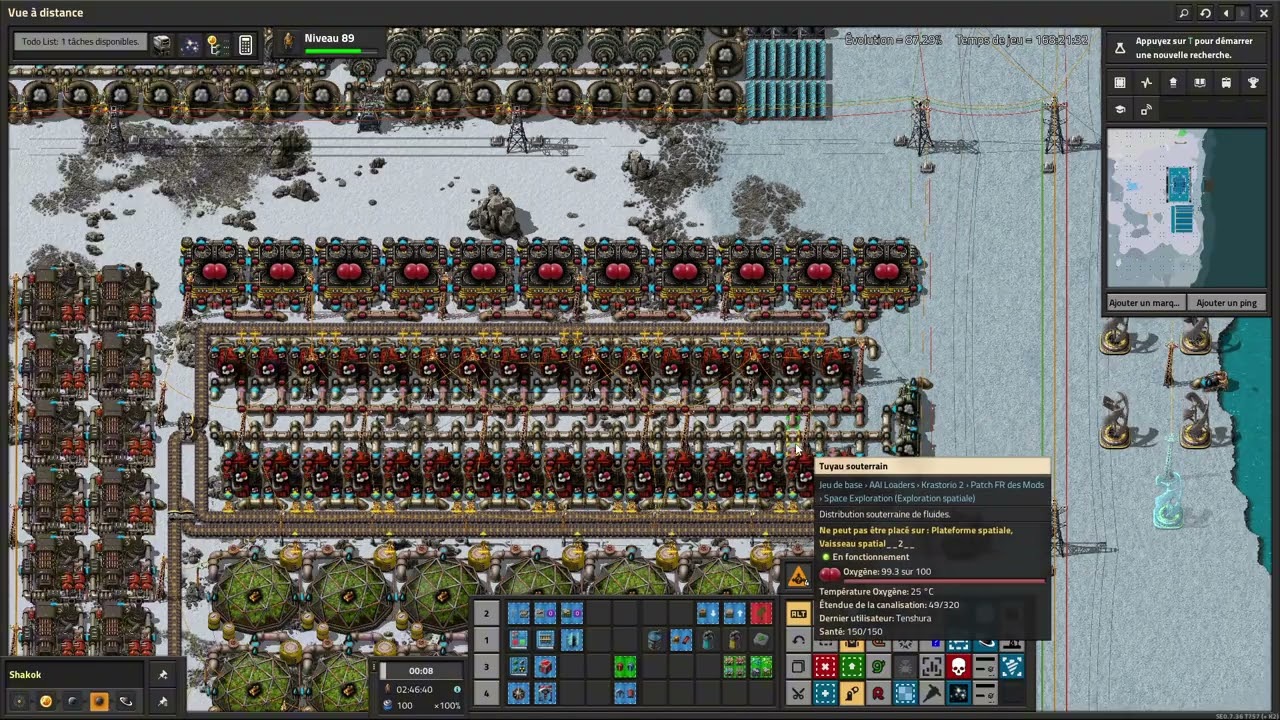Click the undo arrow shortcut
The width and height of the screenshot is (1280, 720).
pyautogui.click(x=798, y=640)
